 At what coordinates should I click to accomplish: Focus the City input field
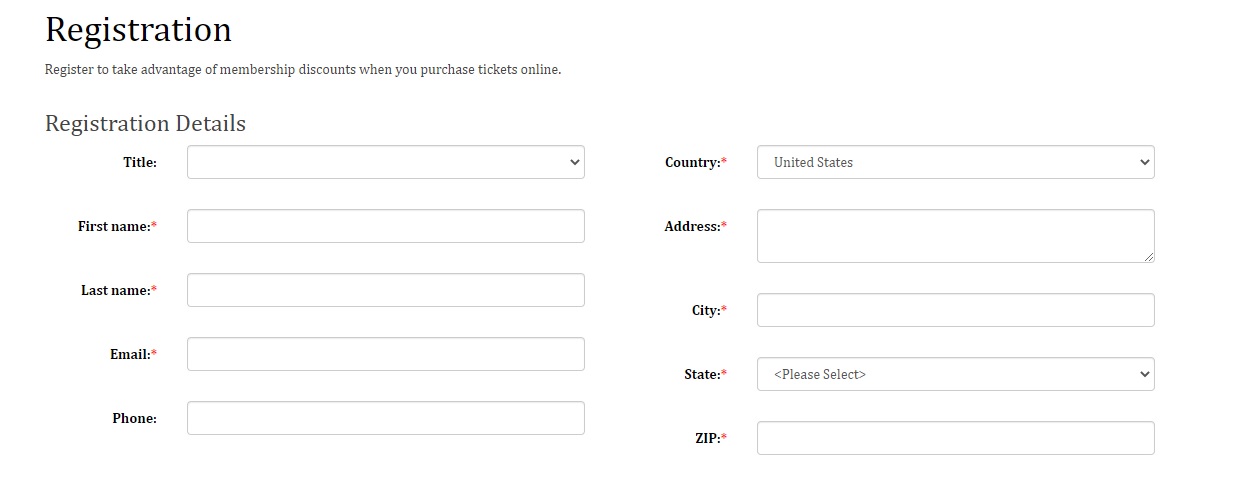pyautogui.click(x=955, y=310)
